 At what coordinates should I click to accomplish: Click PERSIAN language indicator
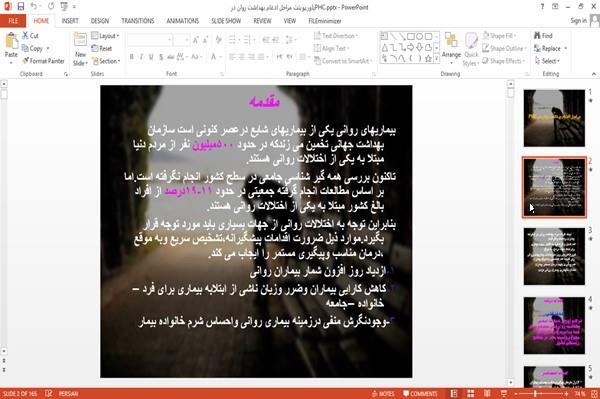[68, 394]
